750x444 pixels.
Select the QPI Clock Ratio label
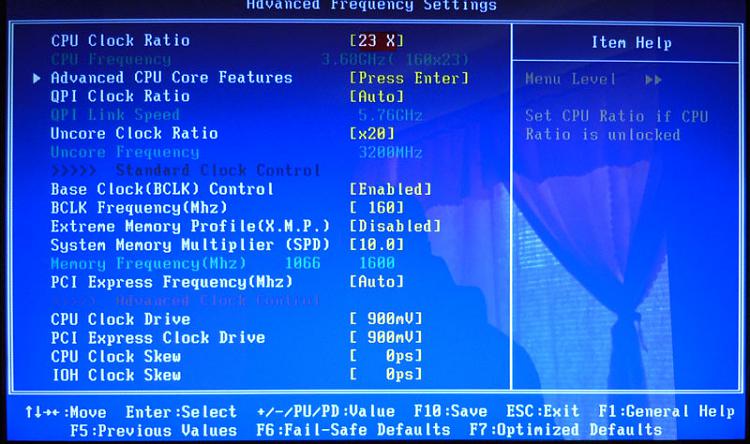point(120,96)
